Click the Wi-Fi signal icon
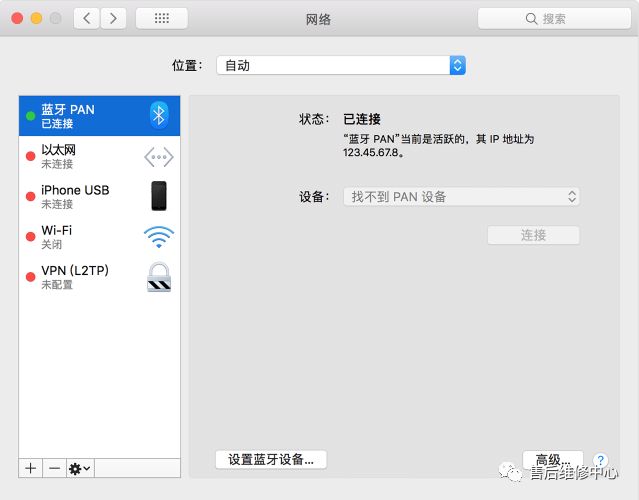The image size is (639, 500). [159, 237]
